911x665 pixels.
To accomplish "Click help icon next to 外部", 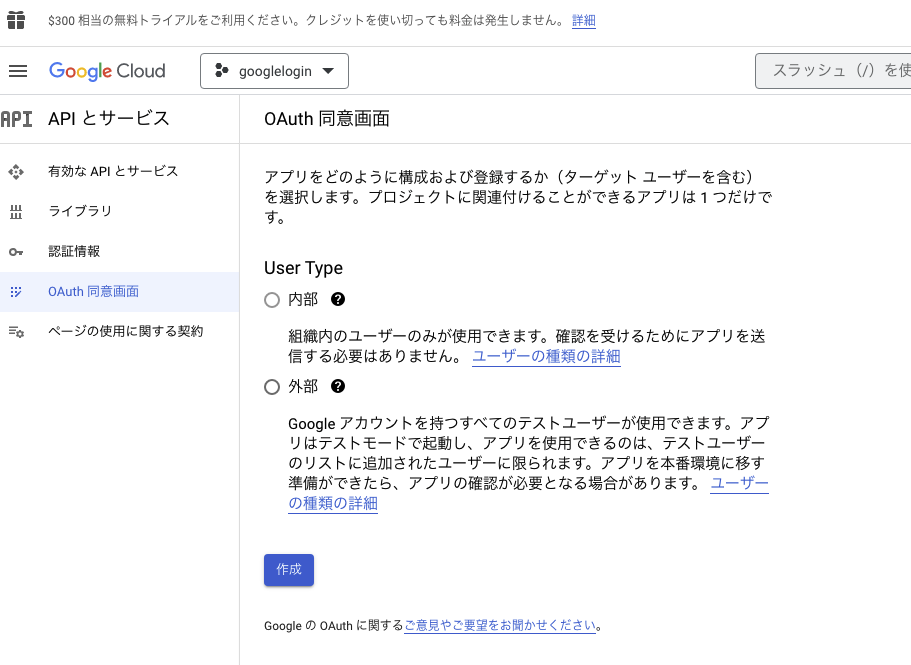I will pos(338,386).
